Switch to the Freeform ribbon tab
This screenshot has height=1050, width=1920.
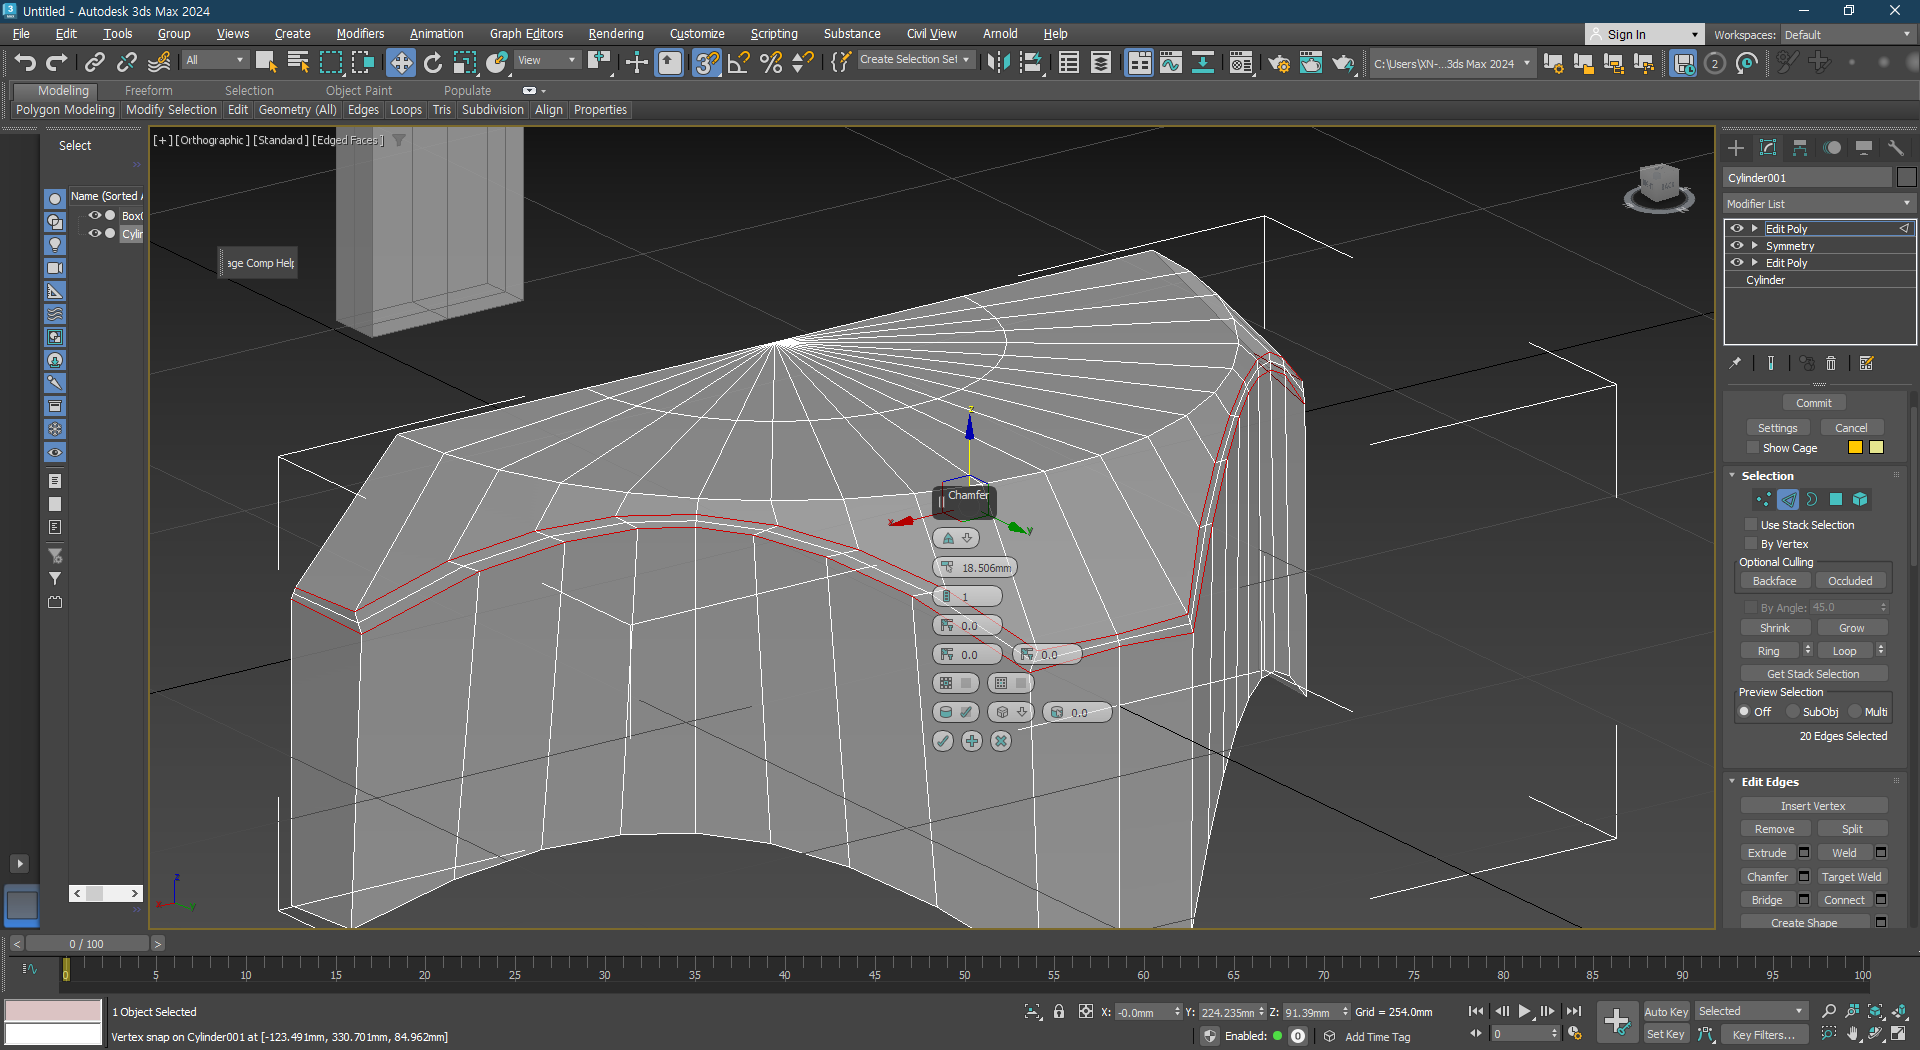(x=148, y=91)
